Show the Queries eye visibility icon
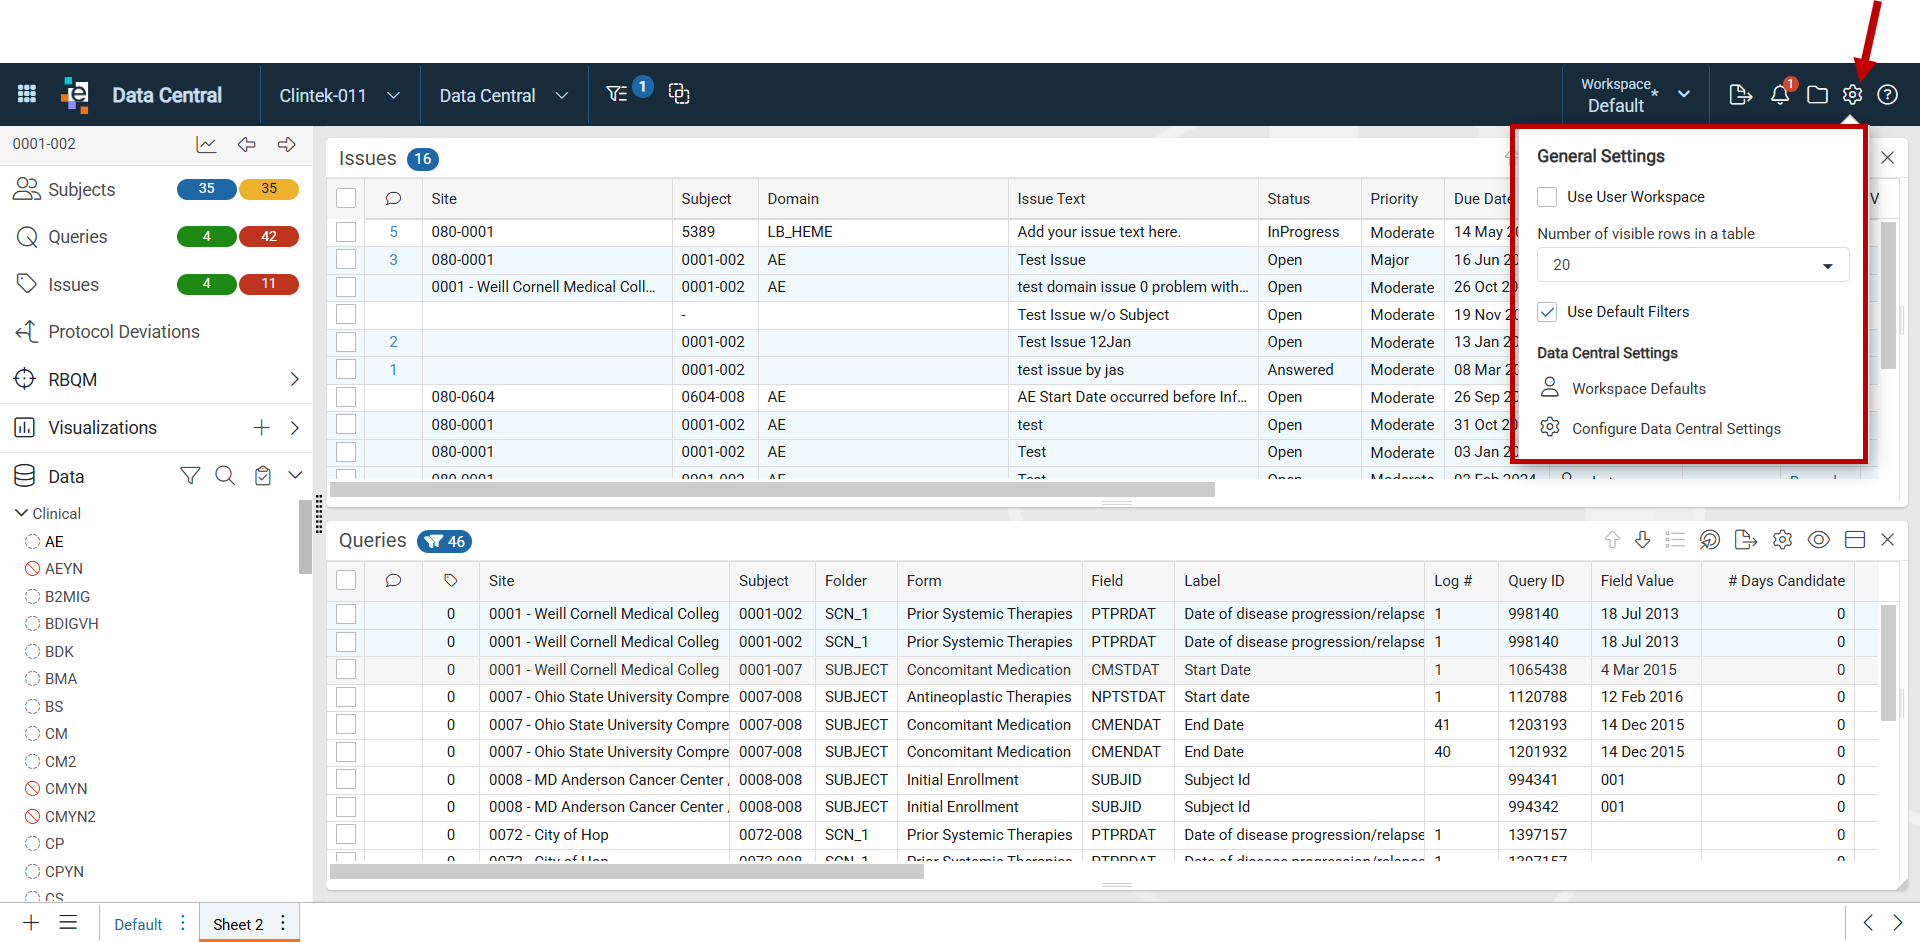The width and height of the screenshot is (1920, 942). coord(1819,540)
